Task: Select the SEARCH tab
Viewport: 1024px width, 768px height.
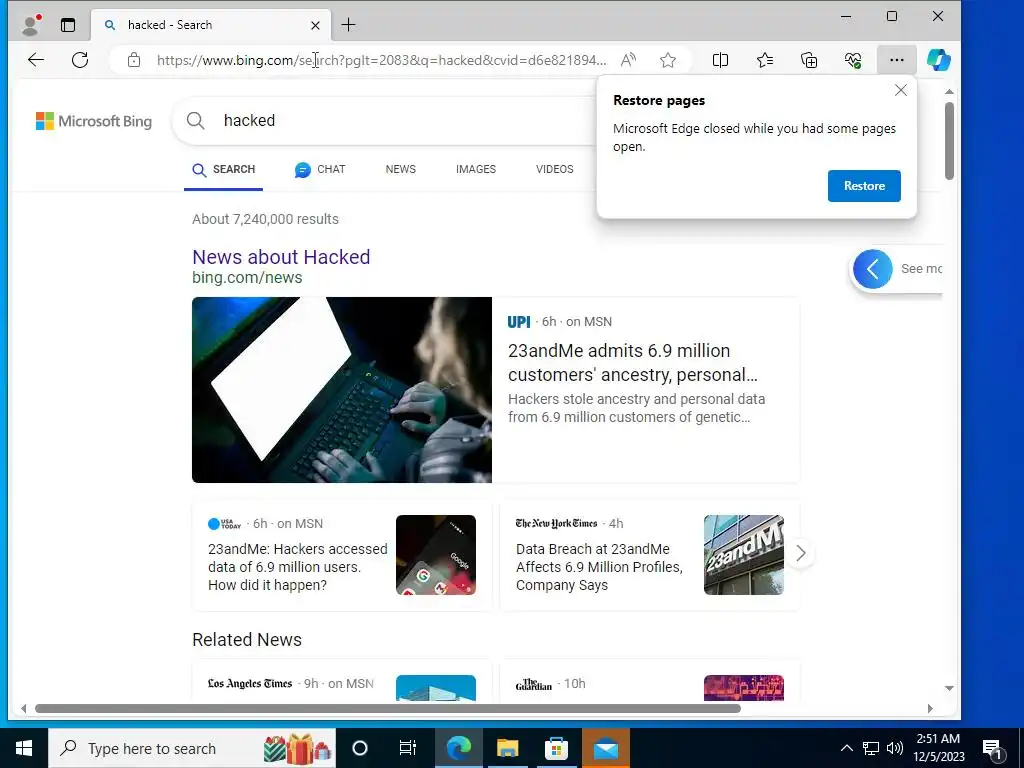Action: pos(223,169)
